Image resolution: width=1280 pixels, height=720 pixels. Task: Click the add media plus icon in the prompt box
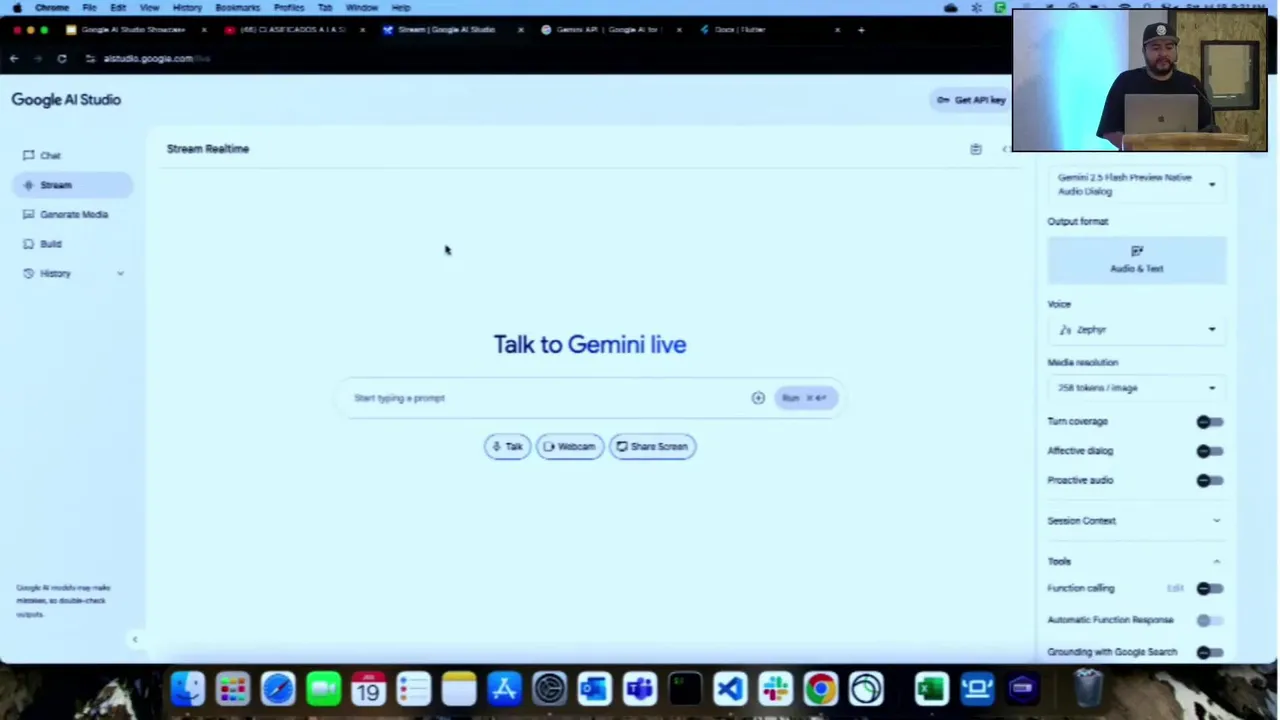758,398
